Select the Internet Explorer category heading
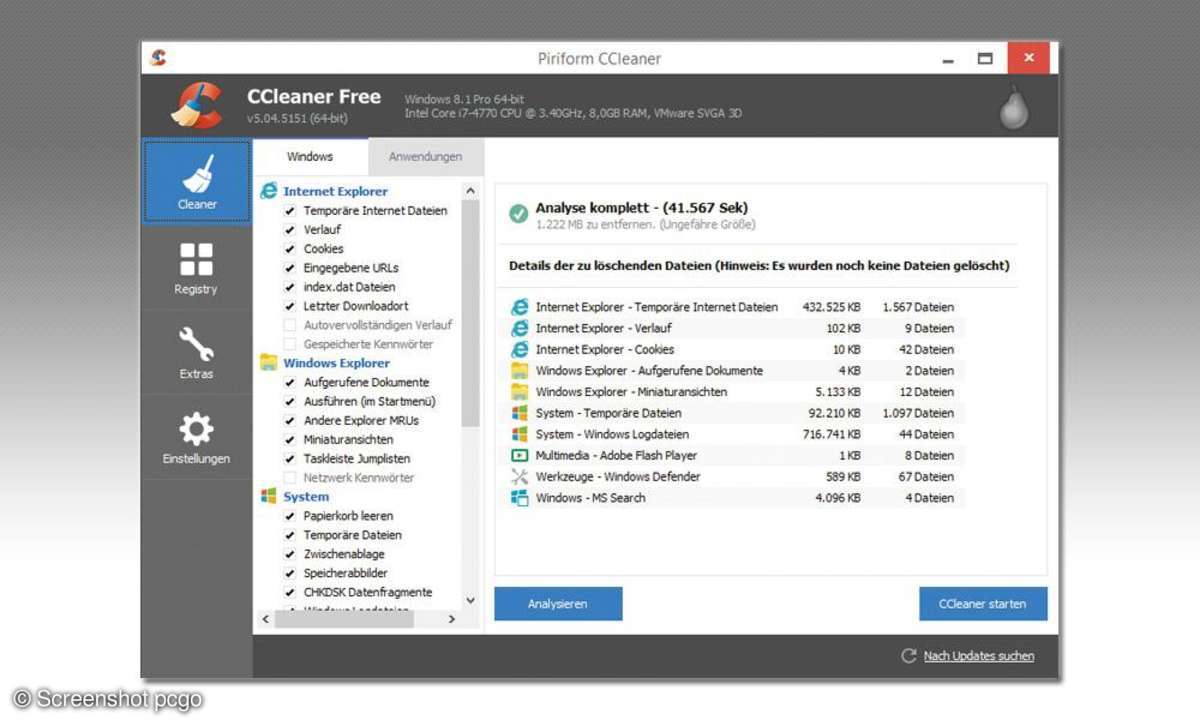This screenshot has width=1200, height=720. tap(335, 191)
